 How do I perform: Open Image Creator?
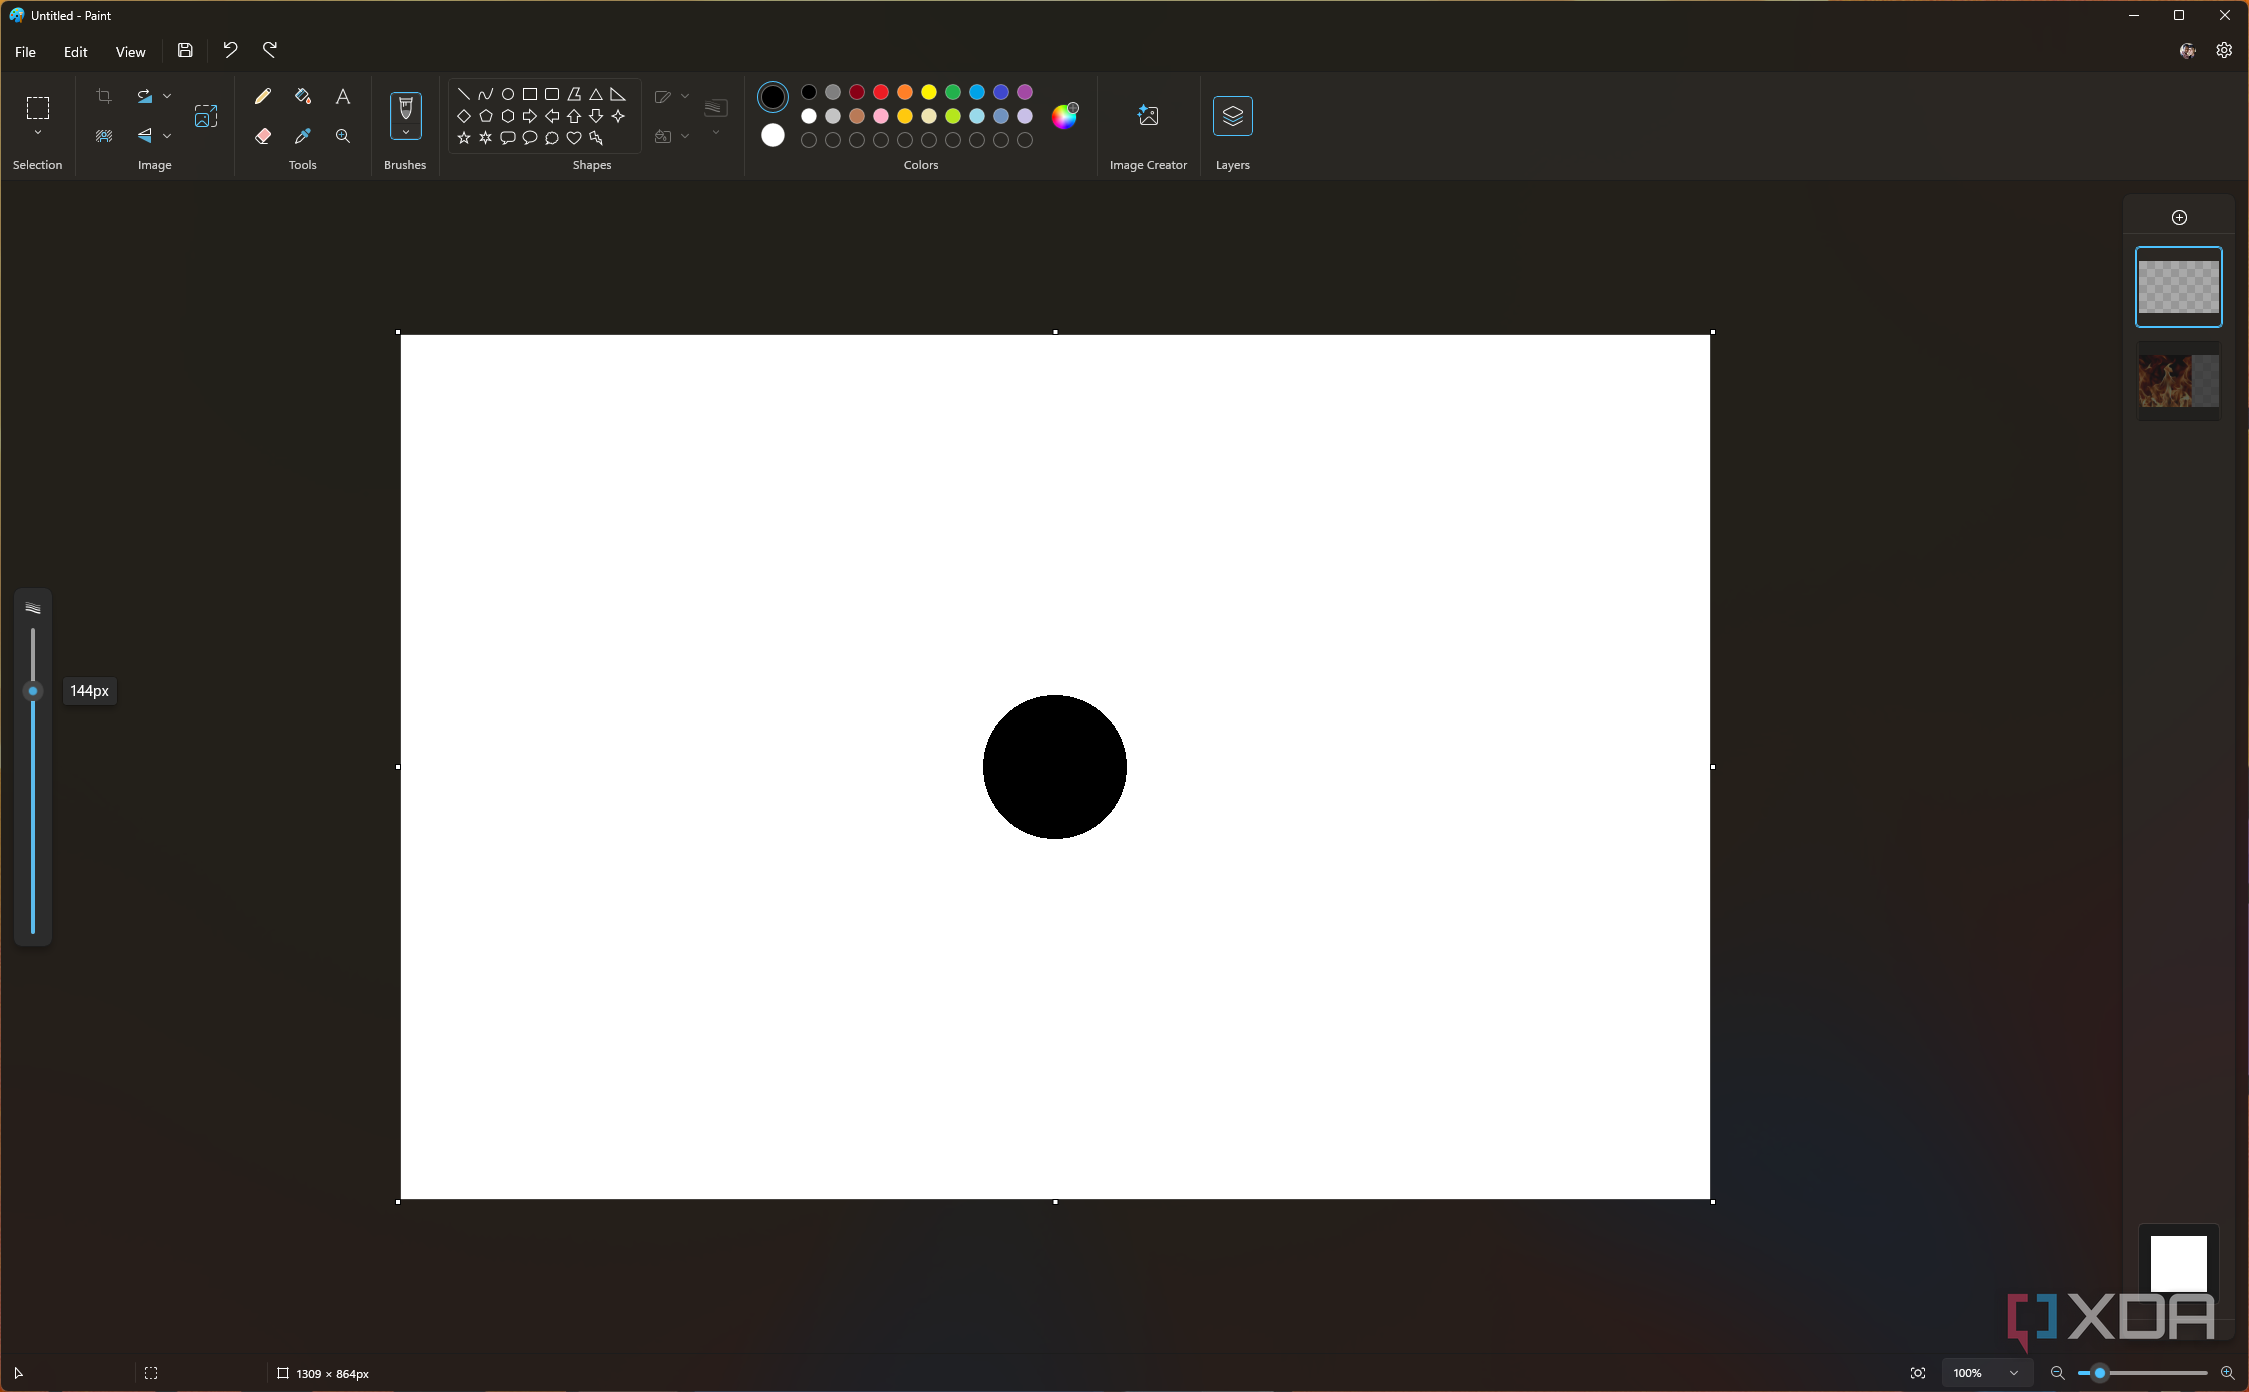1148,116
